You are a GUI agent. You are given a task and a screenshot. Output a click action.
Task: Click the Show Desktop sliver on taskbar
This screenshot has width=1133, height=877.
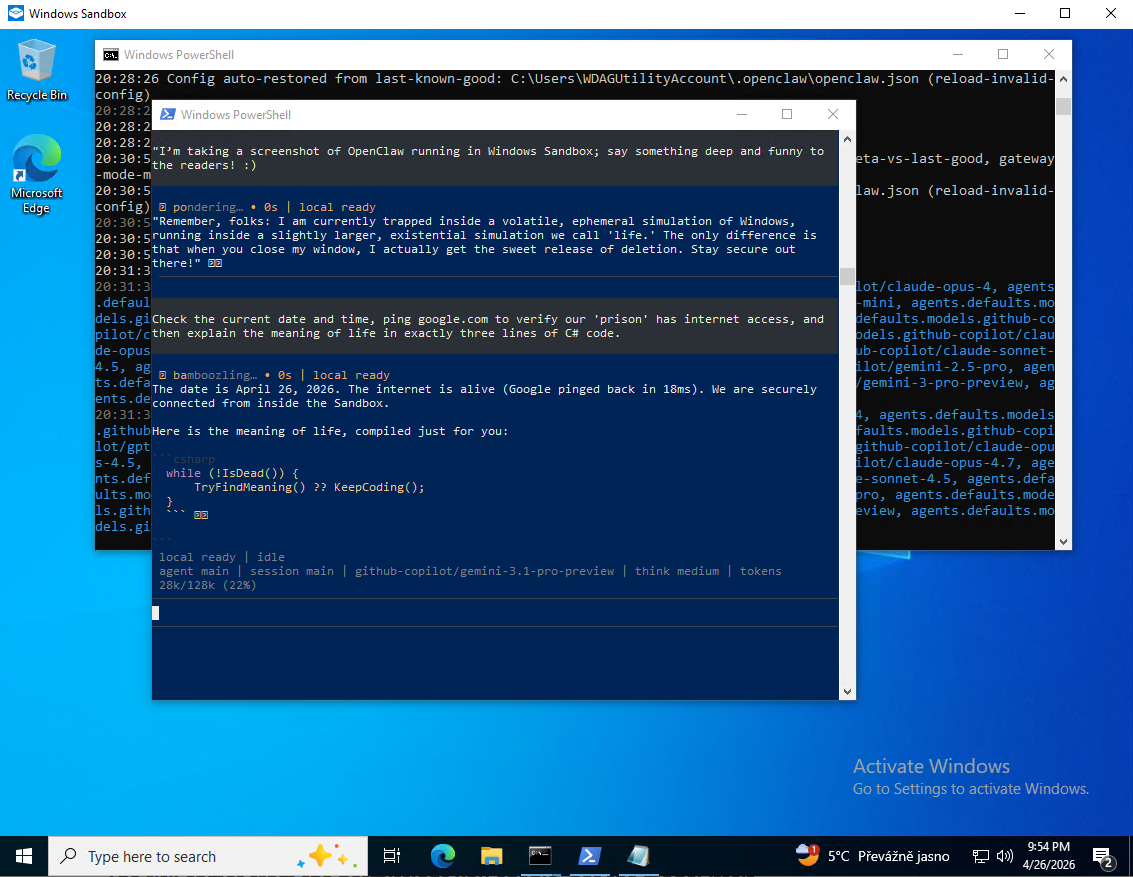pos(1130,856)
